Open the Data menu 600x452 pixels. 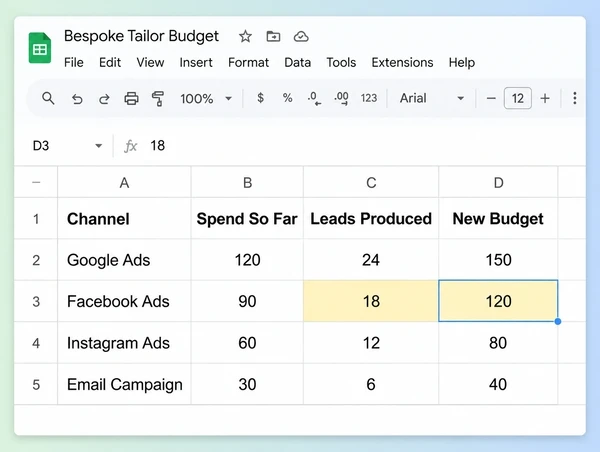[x=297, y=62]
